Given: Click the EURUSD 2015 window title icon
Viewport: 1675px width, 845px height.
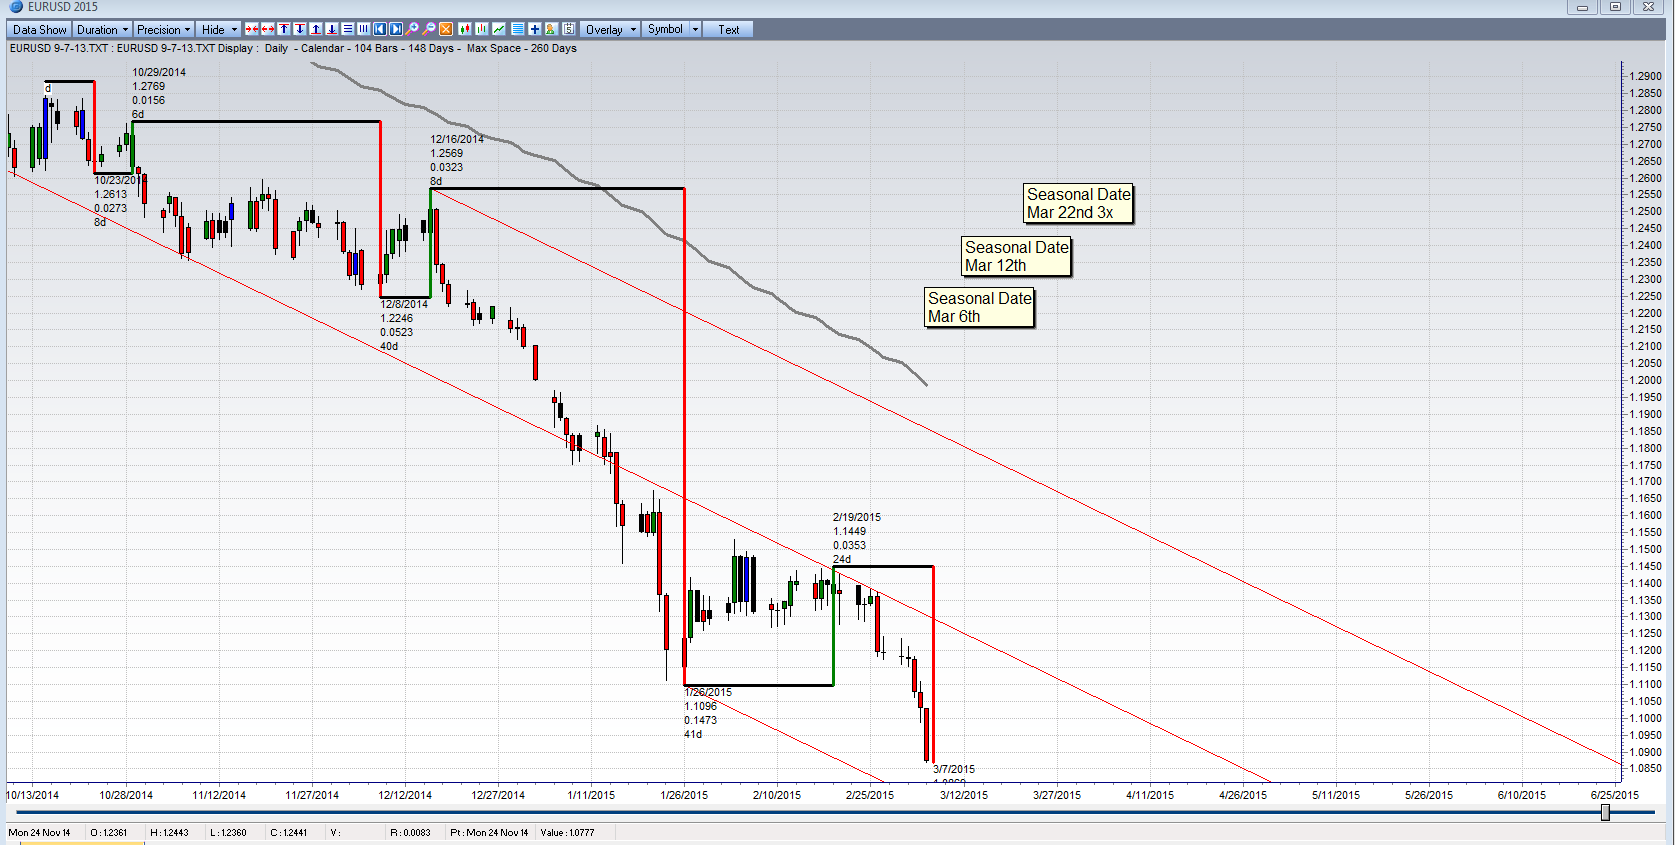Looking at the screenshot, I should coord(16,7).
